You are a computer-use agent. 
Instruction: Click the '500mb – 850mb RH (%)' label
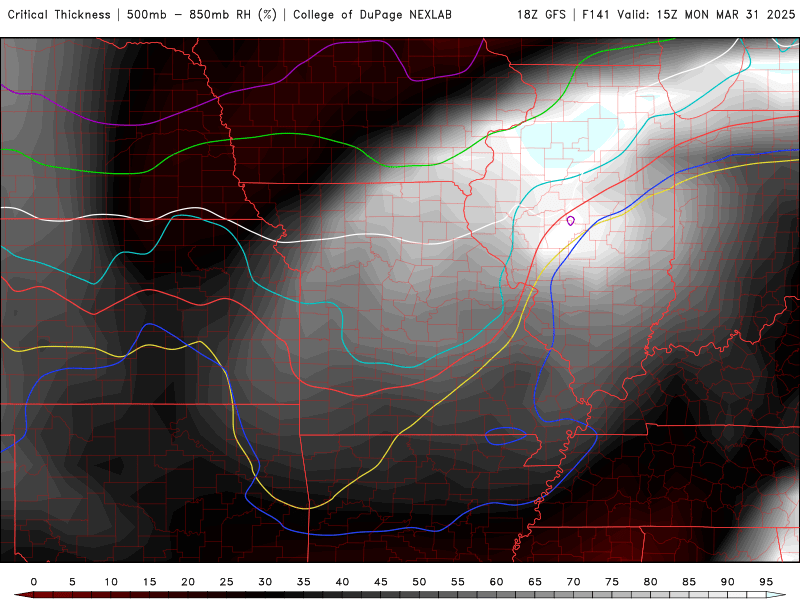(x=202, y=15)
